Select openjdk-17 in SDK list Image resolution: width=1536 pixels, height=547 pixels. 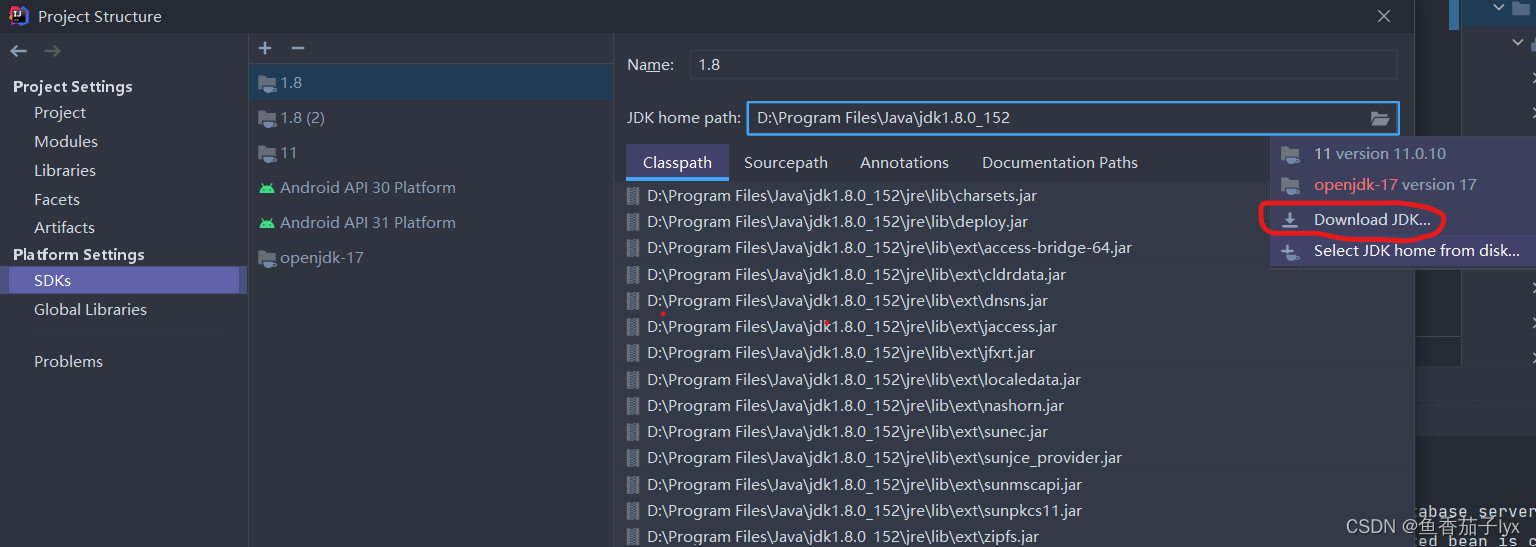(430, 258)
